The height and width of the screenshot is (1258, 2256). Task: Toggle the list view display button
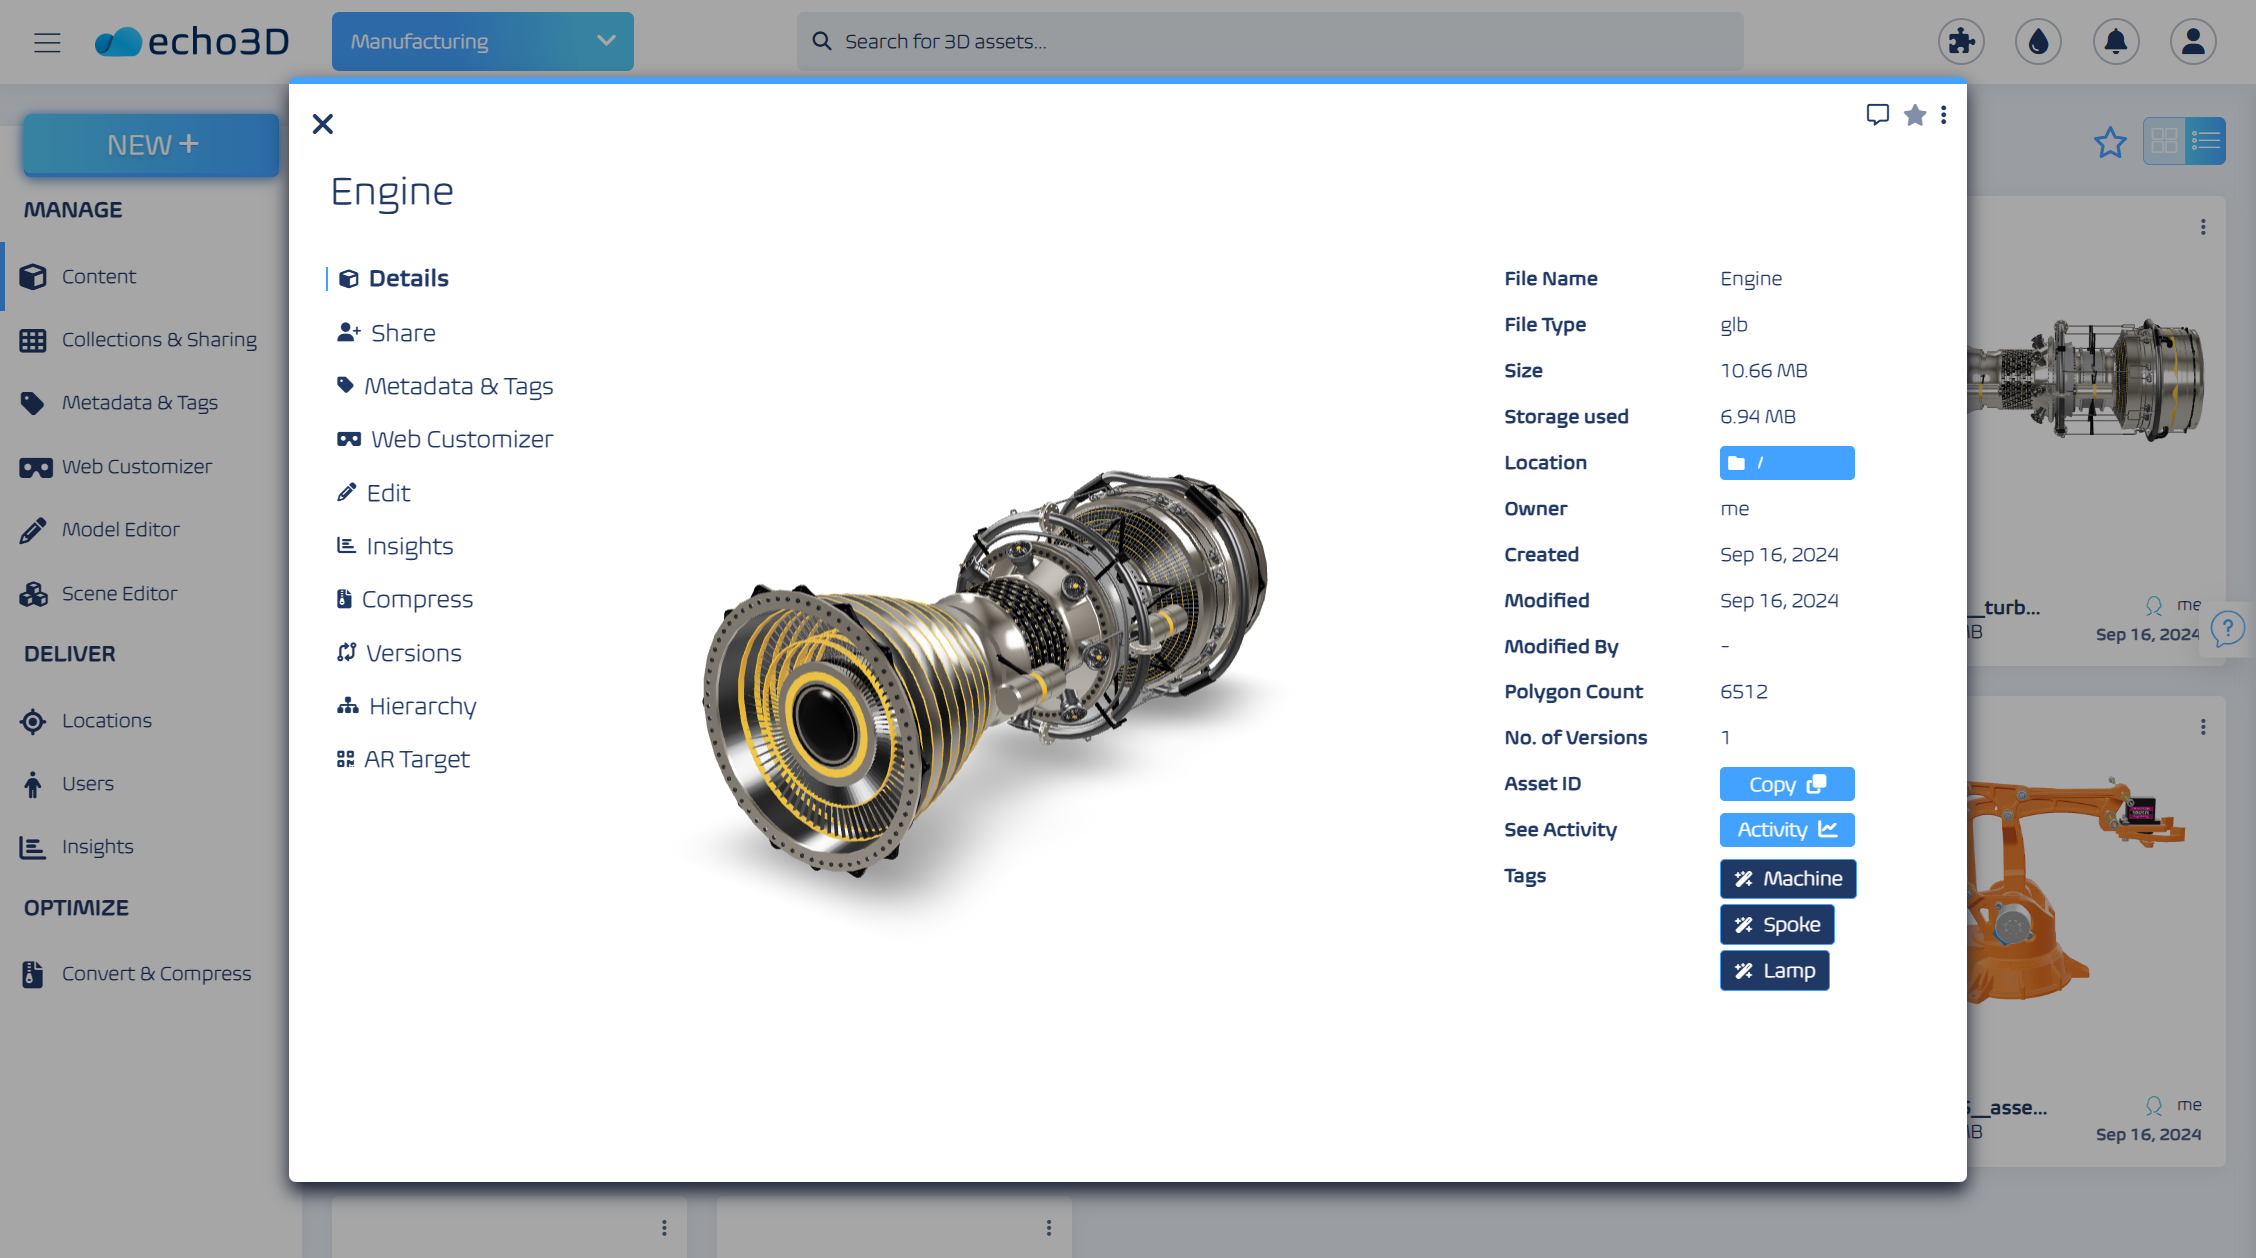click(x=2206, y=143)
